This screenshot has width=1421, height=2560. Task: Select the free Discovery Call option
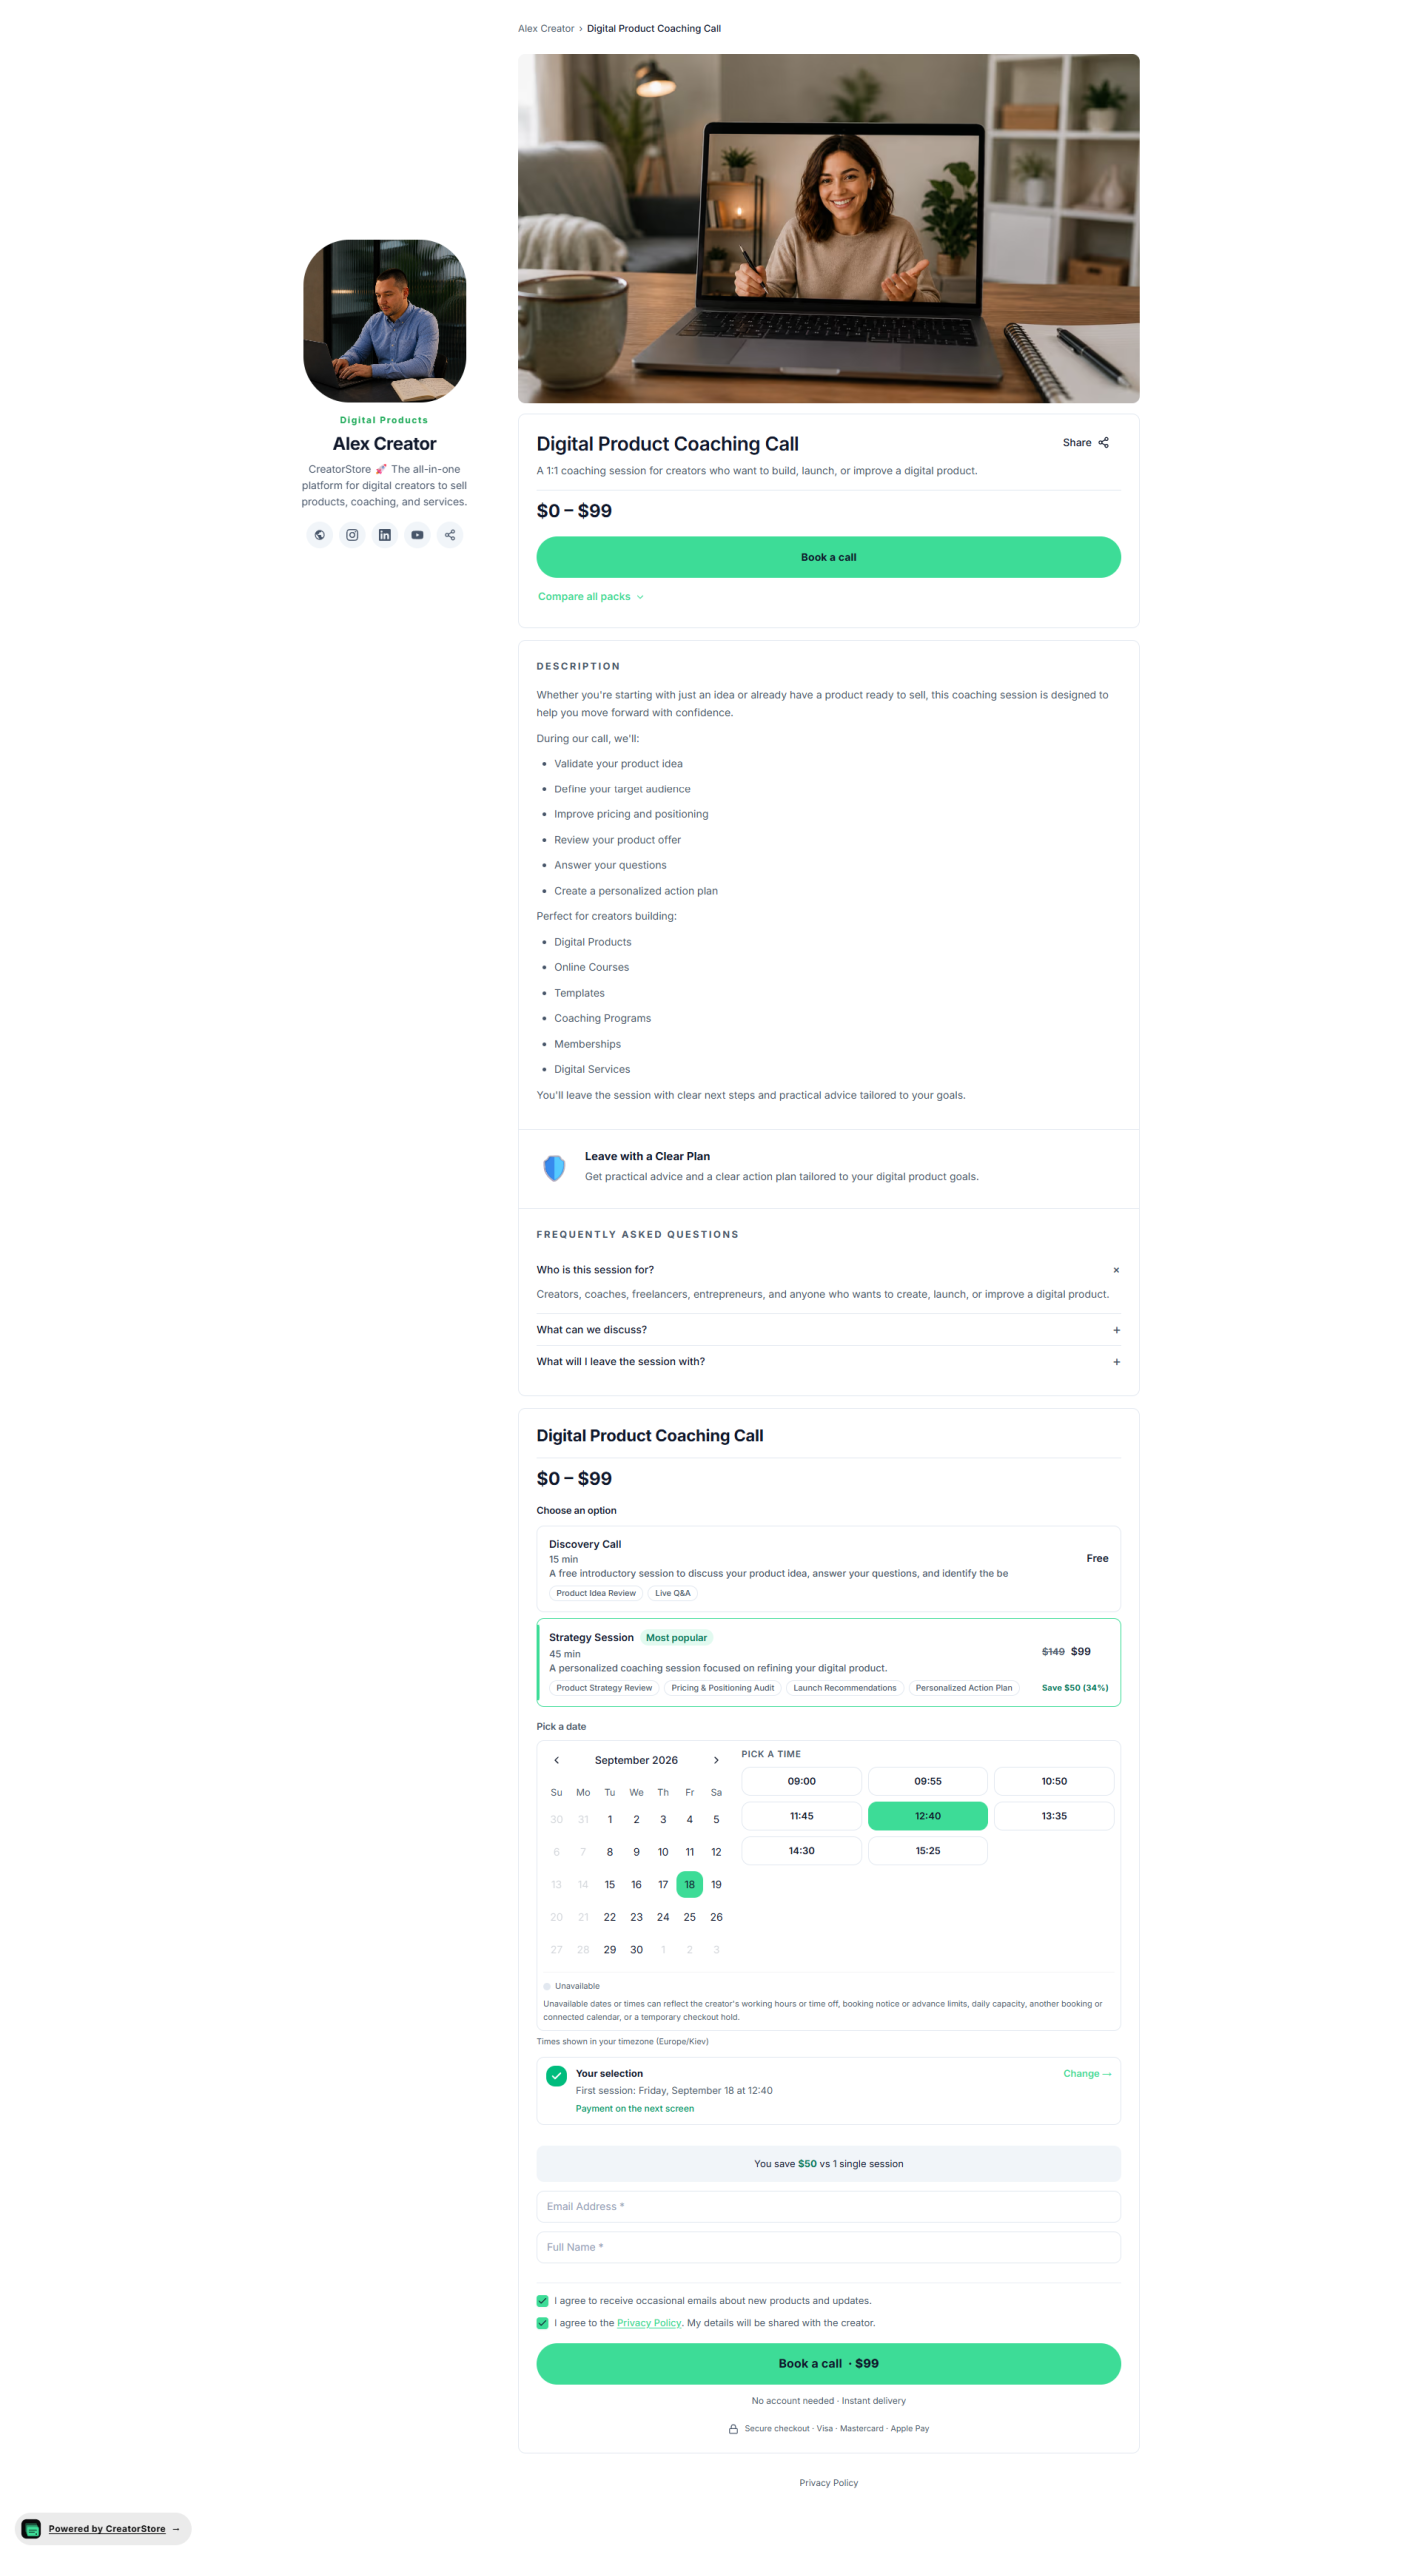click(828, 1568)
